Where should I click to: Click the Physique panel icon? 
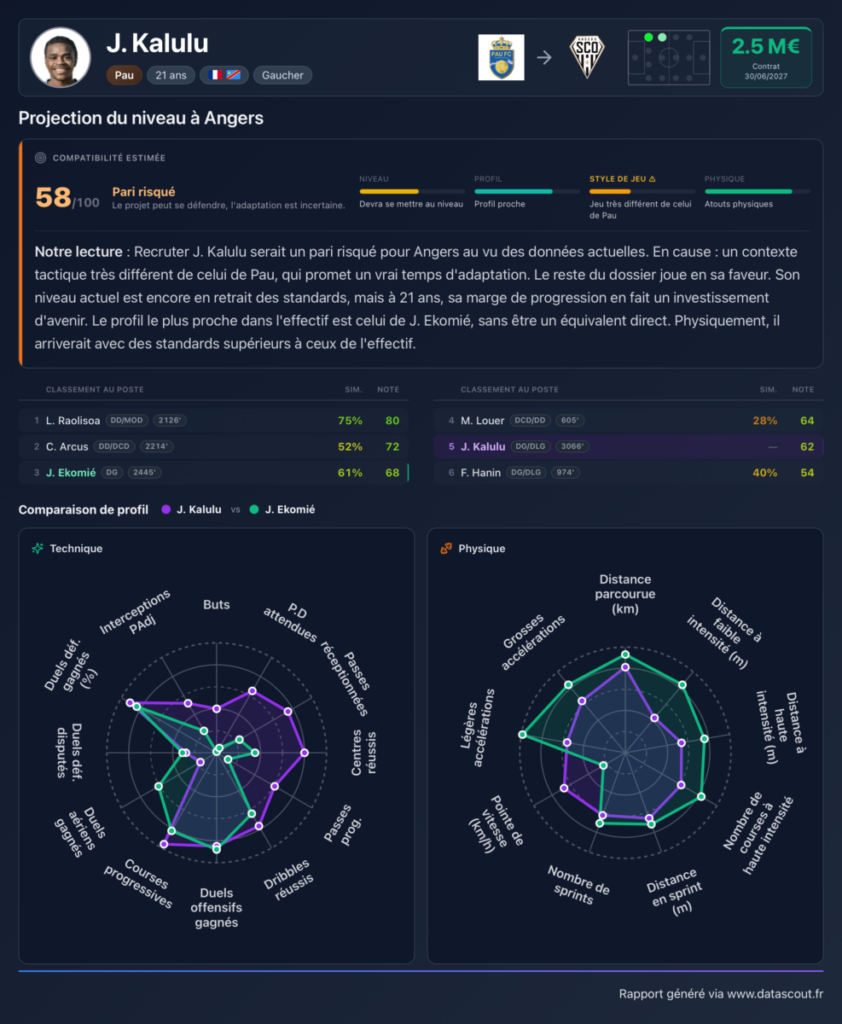[446, 549]
